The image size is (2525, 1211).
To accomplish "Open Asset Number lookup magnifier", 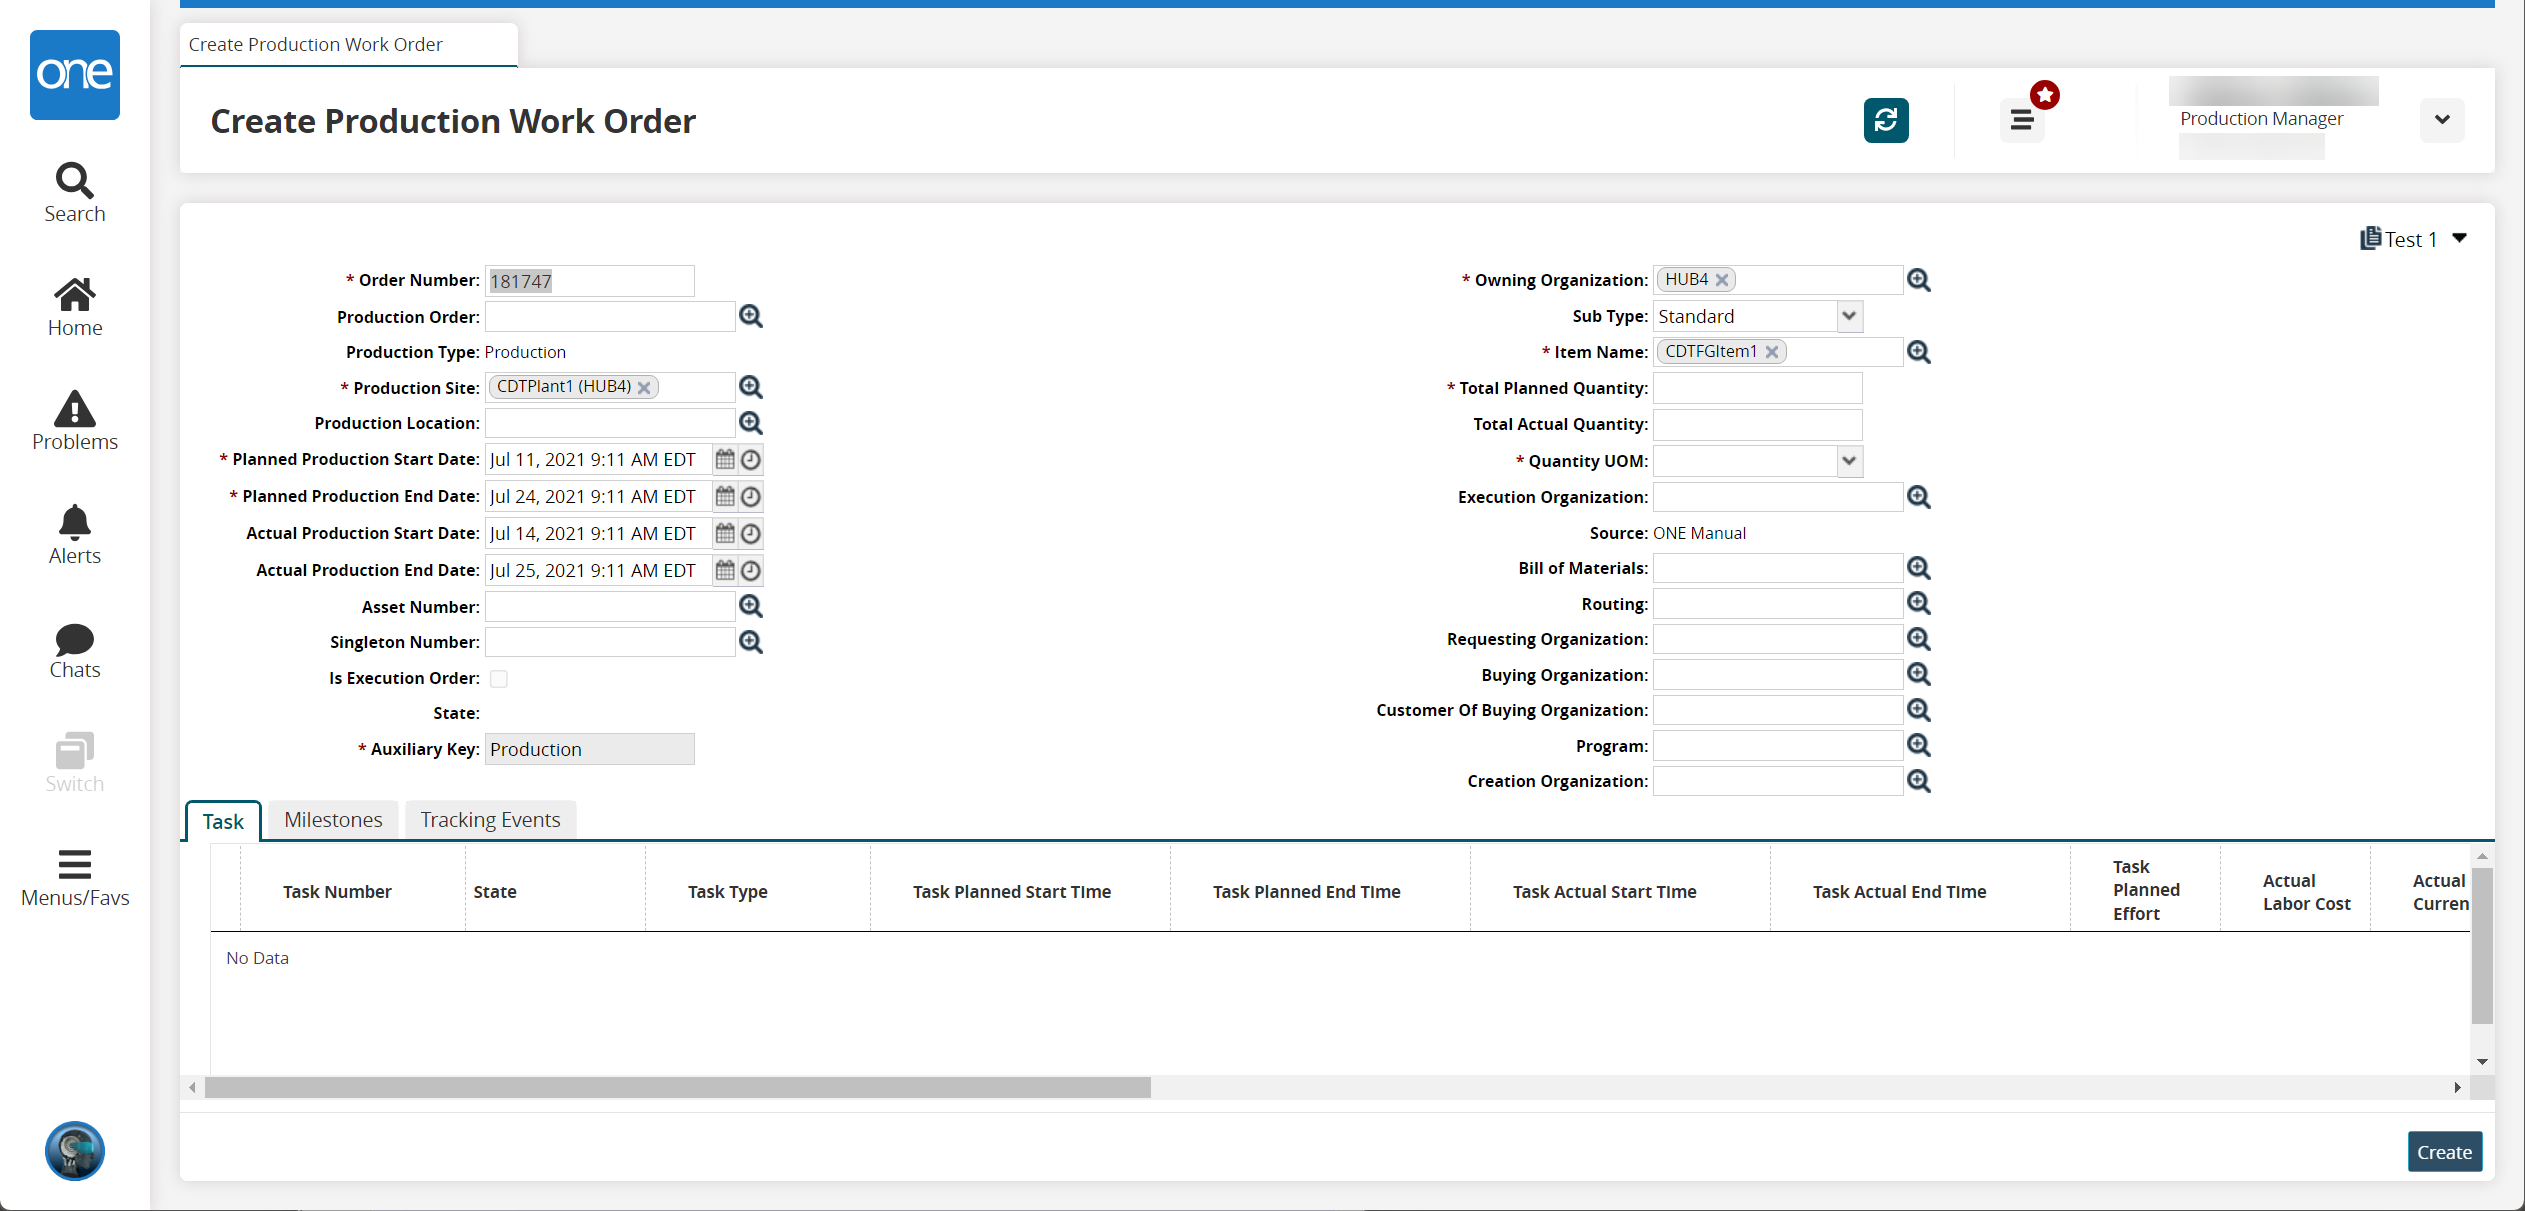I will [751, 606].
